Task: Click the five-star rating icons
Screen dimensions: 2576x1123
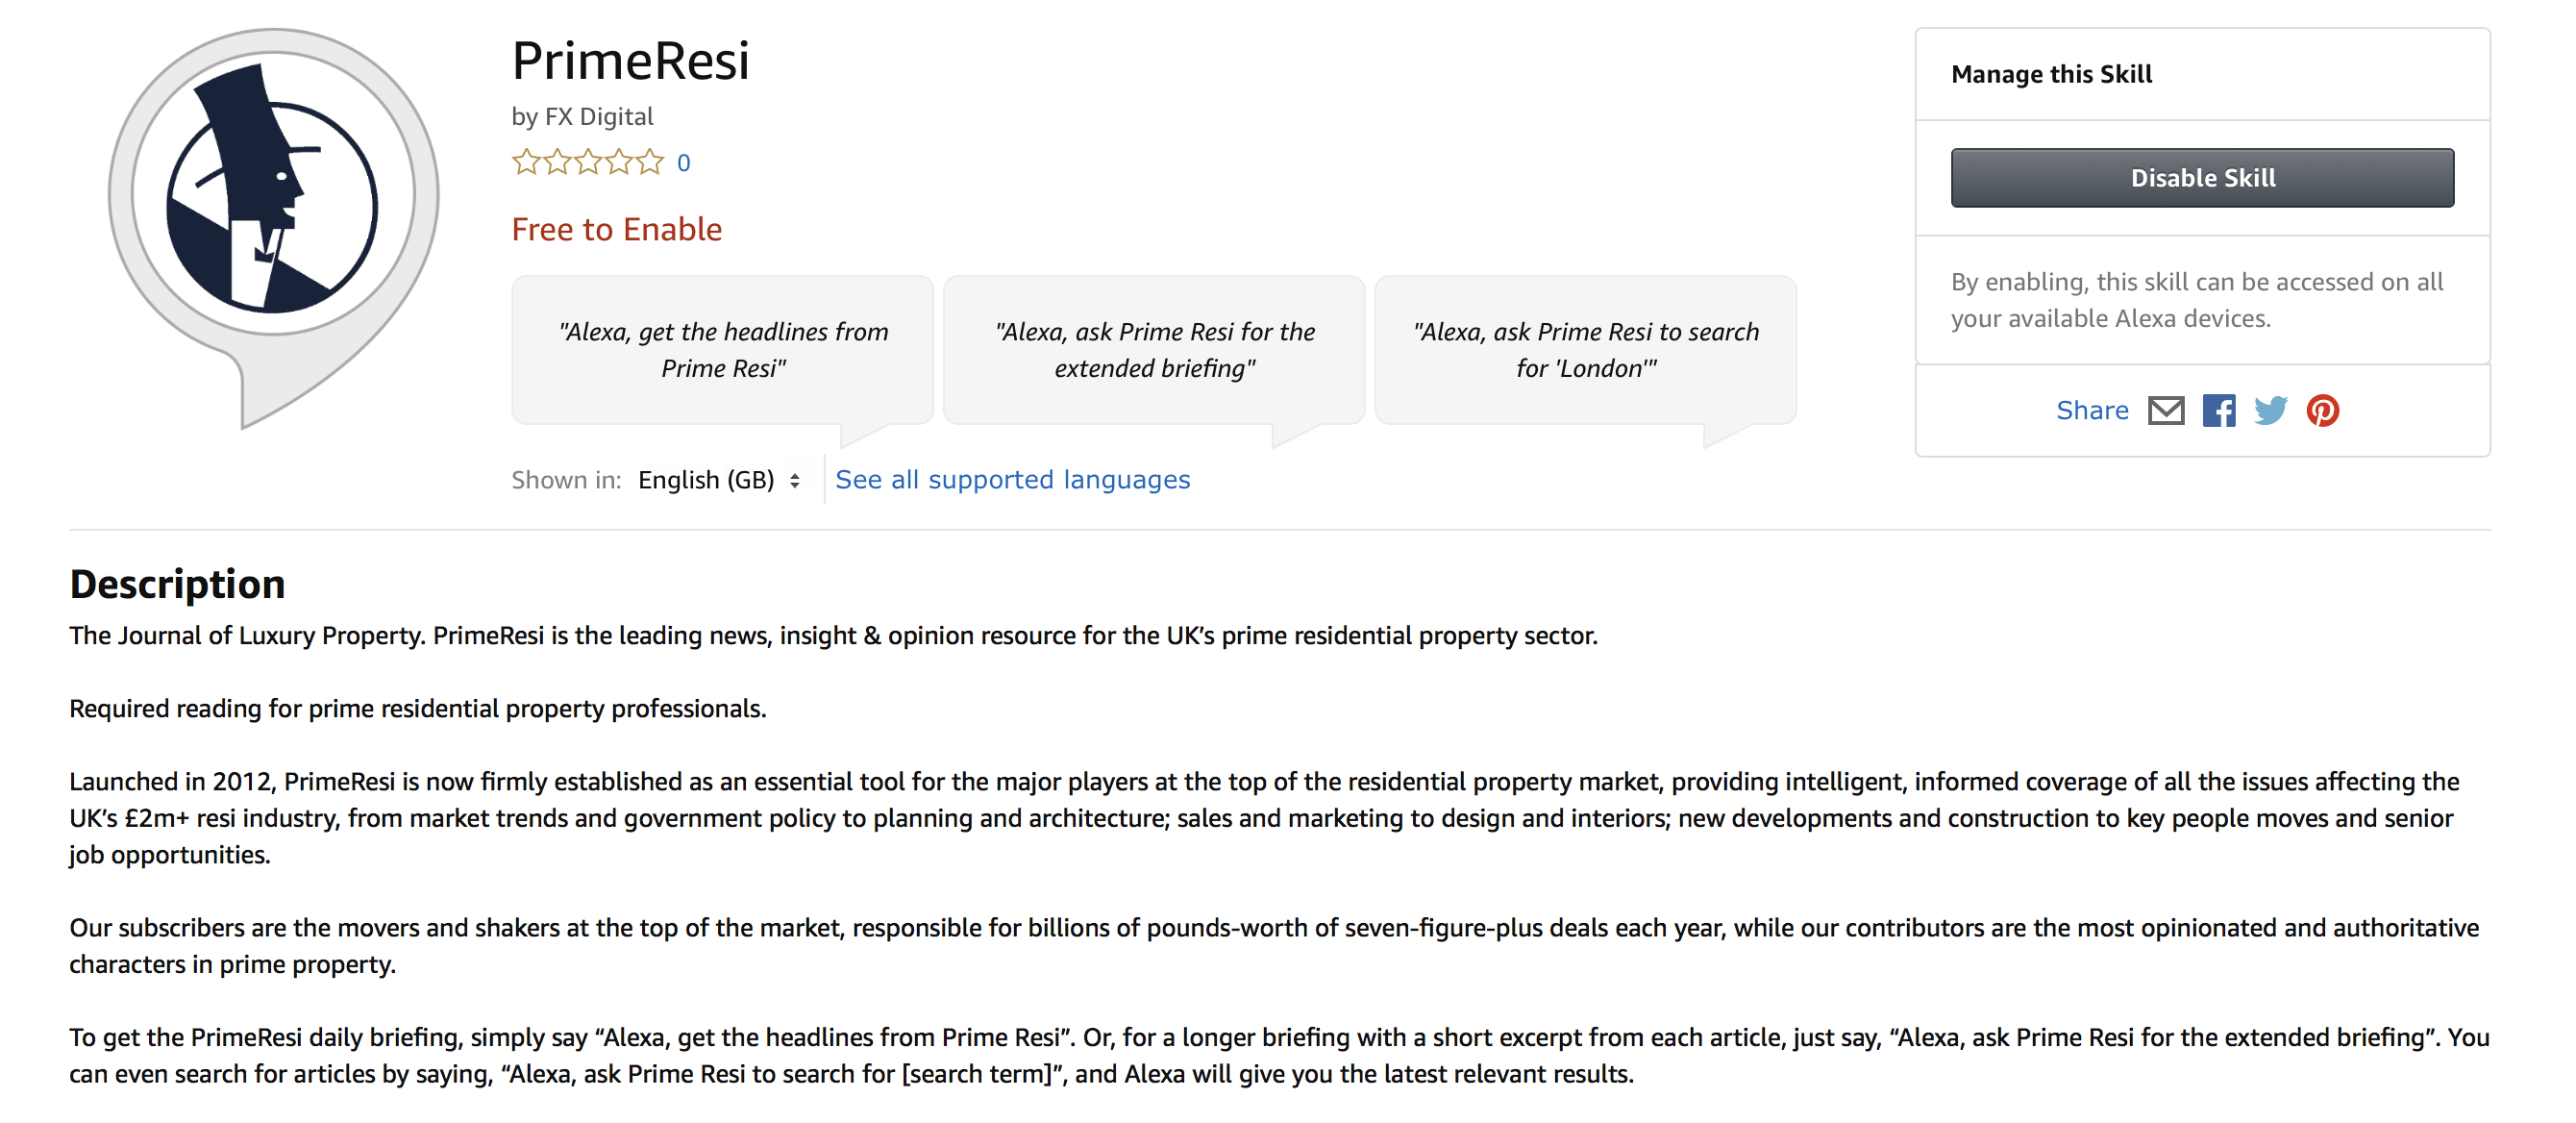Action: pyautogui.click(x=587, y=162)
